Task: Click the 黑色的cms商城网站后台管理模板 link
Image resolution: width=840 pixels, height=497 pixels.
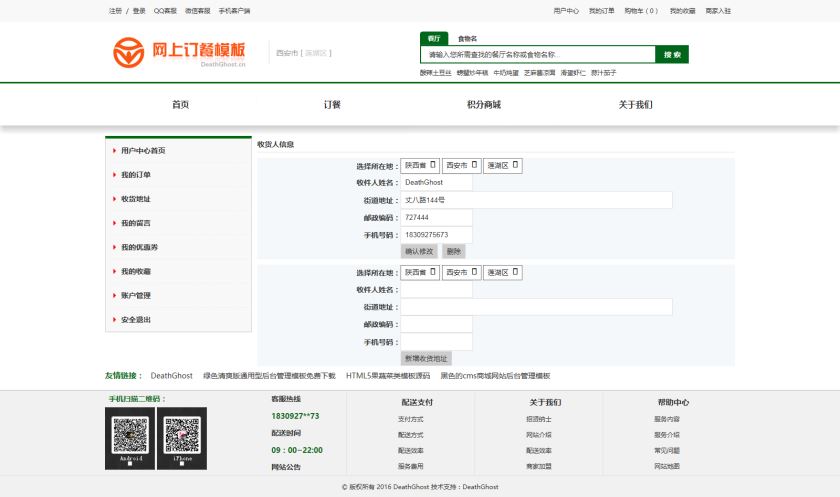Action: coord(495,375)
